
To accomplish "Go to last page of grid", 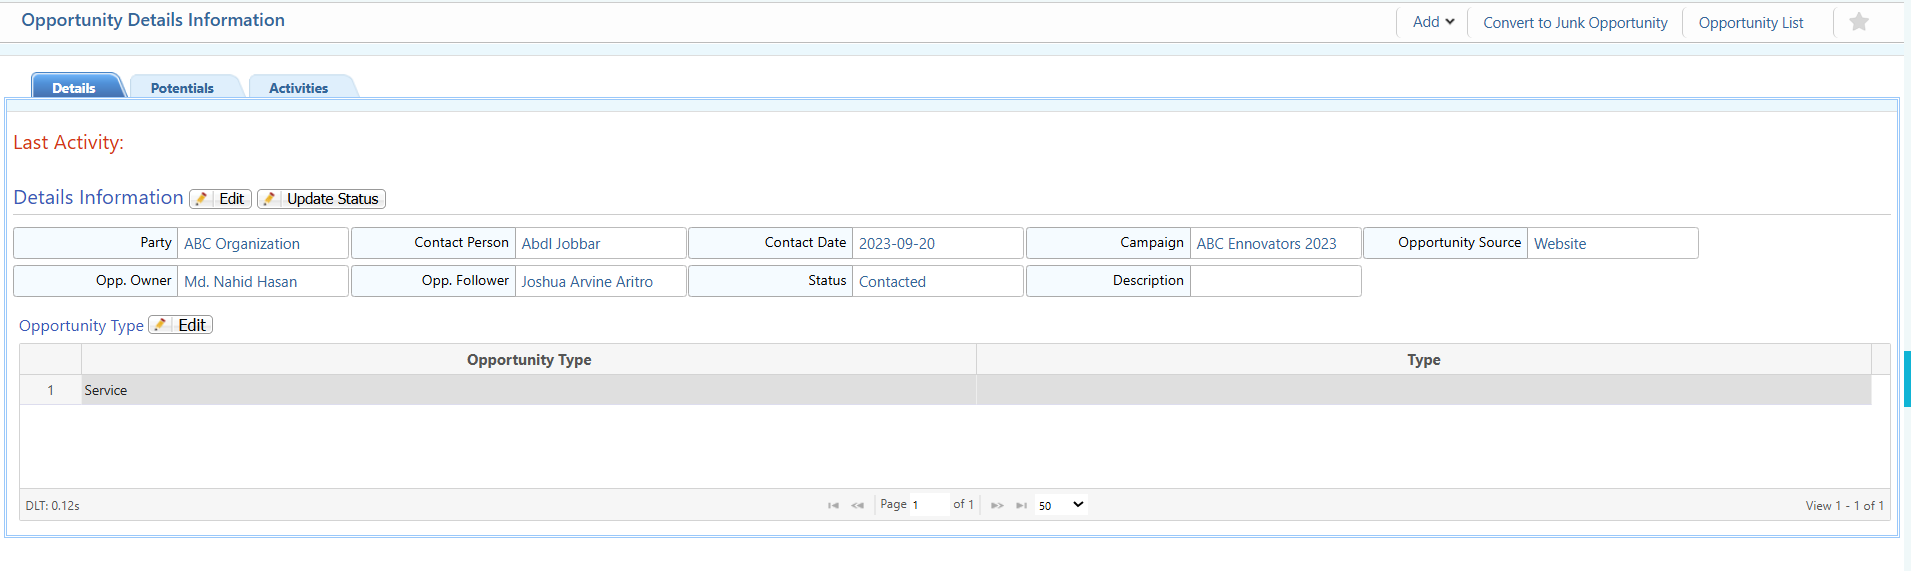I will [x=1021, y=505].
